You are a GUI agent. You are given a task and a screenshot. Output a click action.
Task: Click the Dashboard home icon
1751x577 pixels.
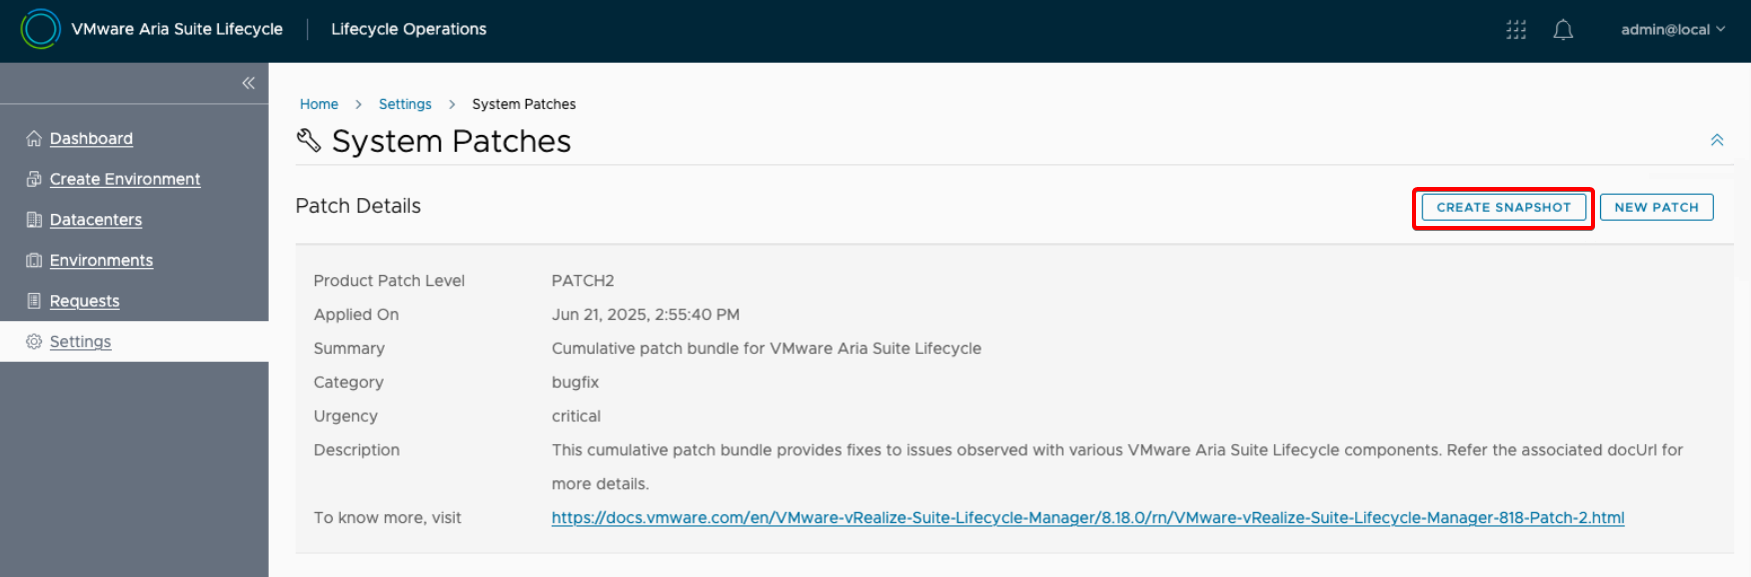[x=34, y=138]
